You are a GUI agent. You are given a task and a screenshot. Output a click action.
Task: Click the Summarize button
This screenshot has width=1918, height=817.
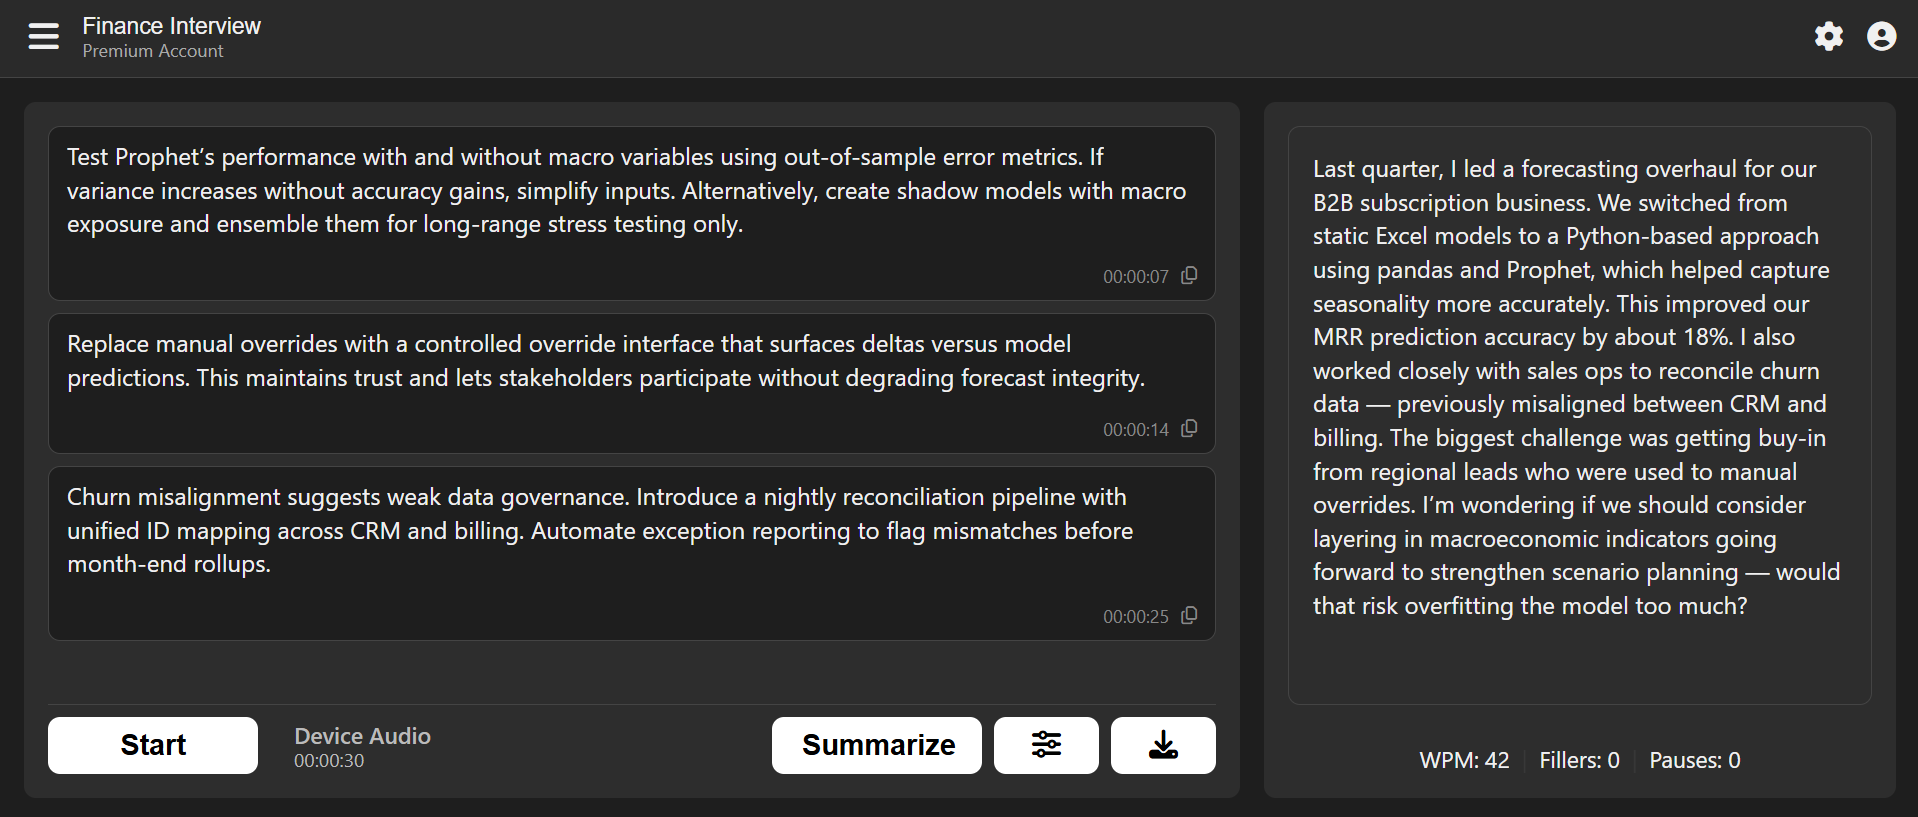876,745
